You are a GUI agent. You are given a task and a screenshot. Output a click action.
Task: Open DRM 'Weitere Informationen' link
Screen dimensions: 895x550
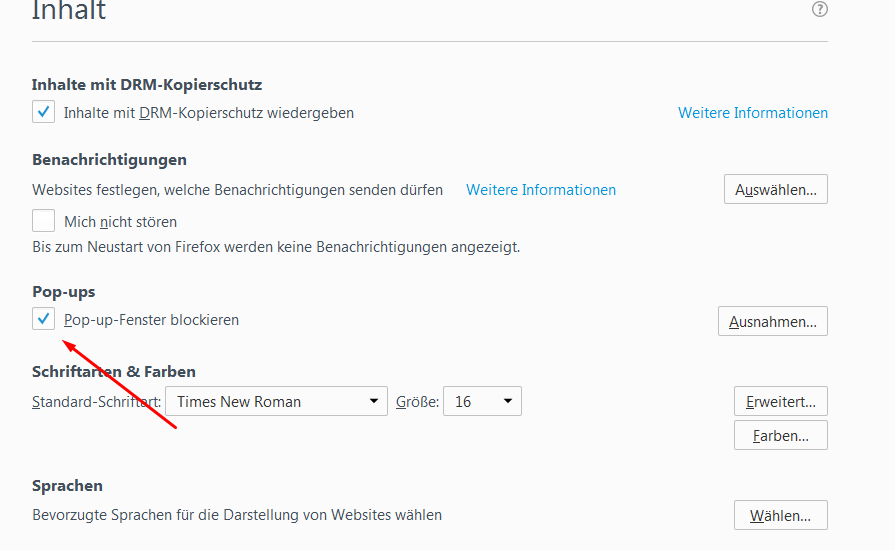point(752,113)
